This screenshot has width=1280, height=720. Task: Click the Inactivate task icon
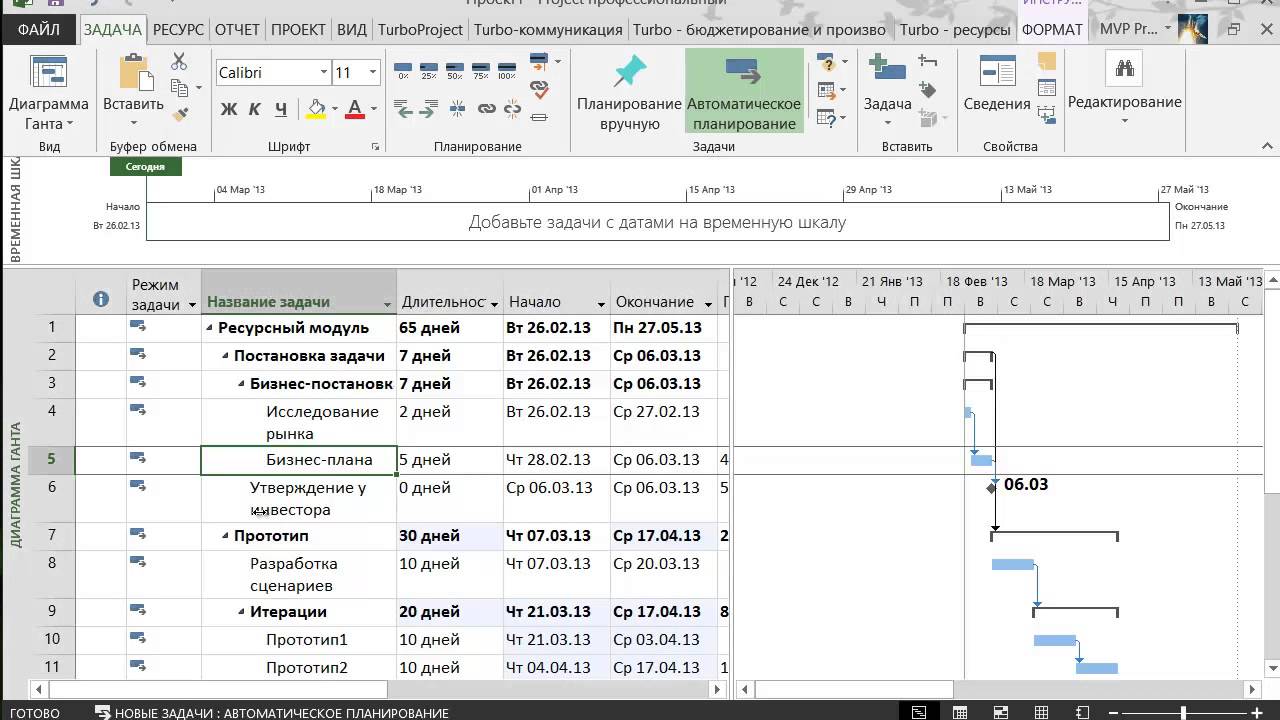click(x=540, y=117)
